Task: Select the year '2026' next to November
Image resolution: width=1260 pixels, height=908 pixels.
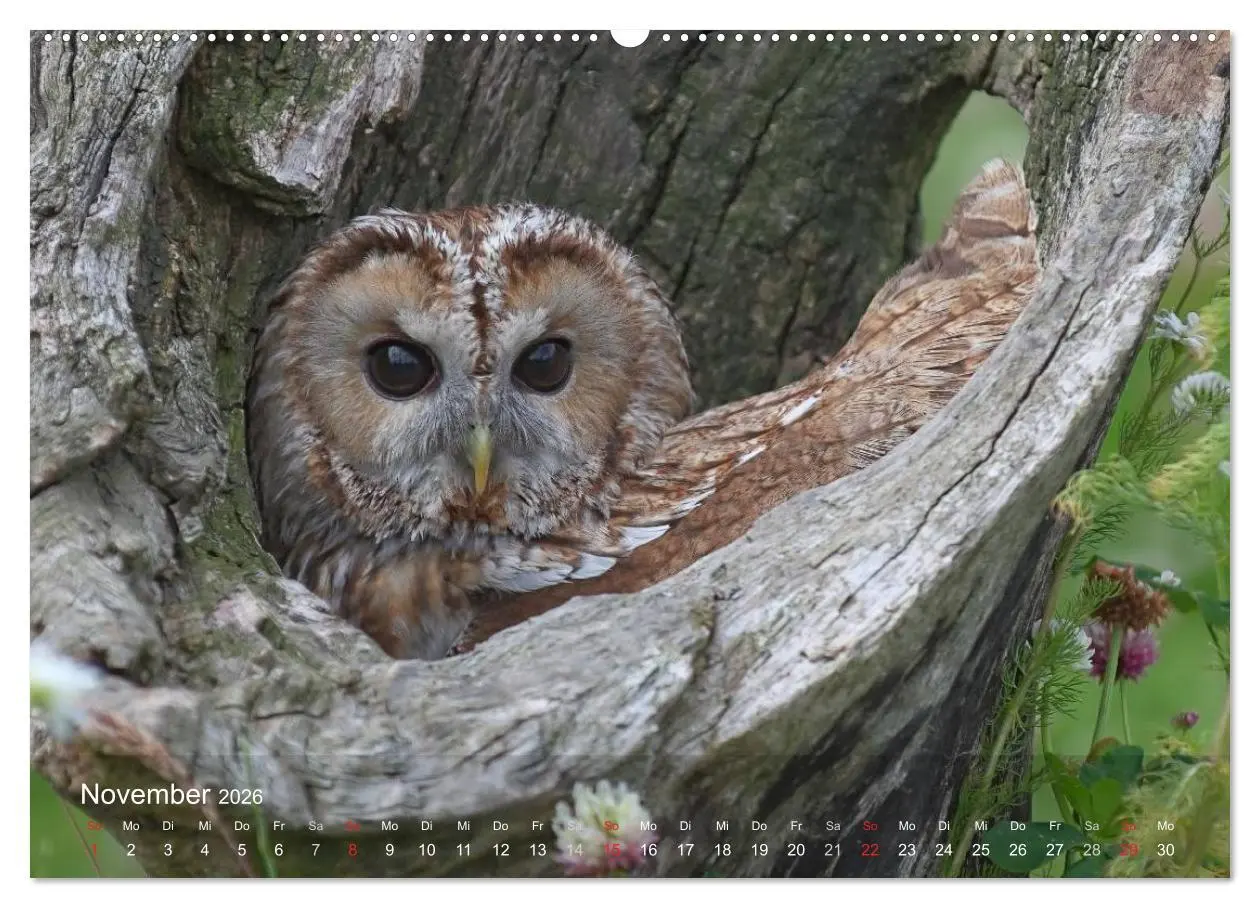Action: 243,797
